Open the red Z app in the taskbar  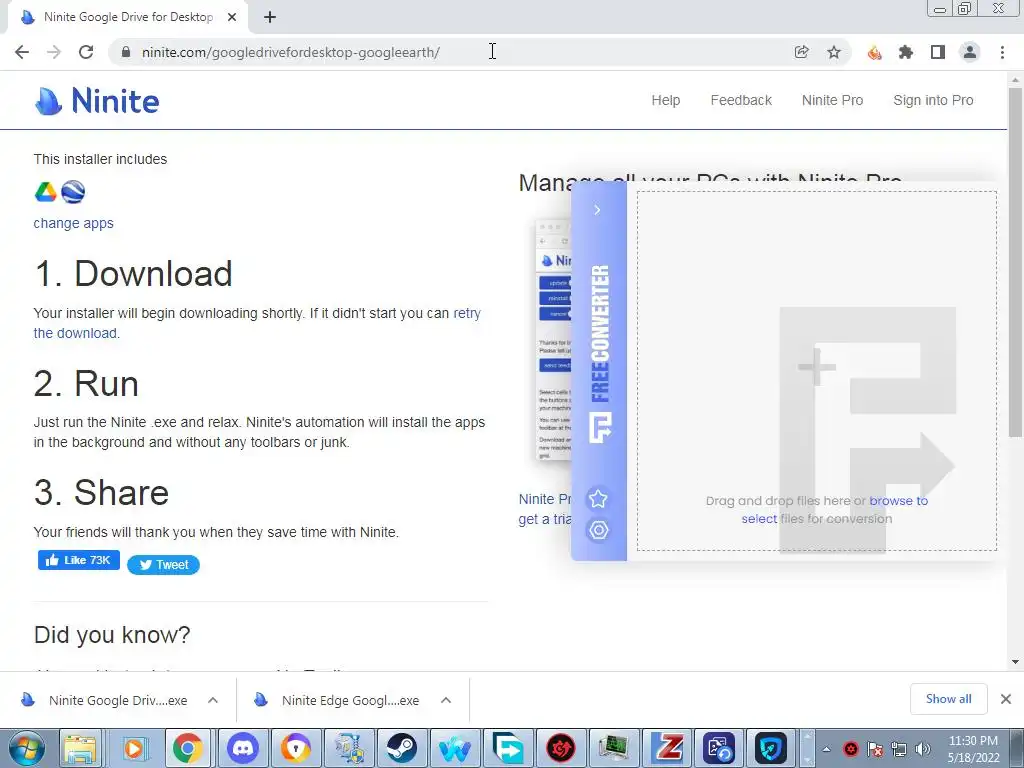point(668,748)
